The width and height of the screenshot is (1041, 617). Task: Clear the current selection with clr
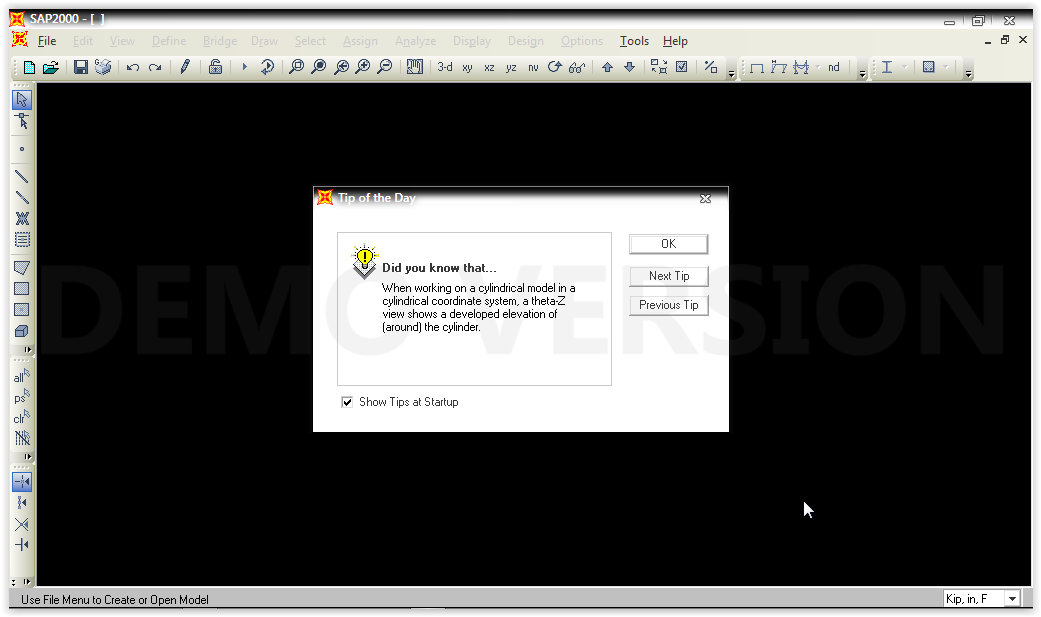coord(18,418)
